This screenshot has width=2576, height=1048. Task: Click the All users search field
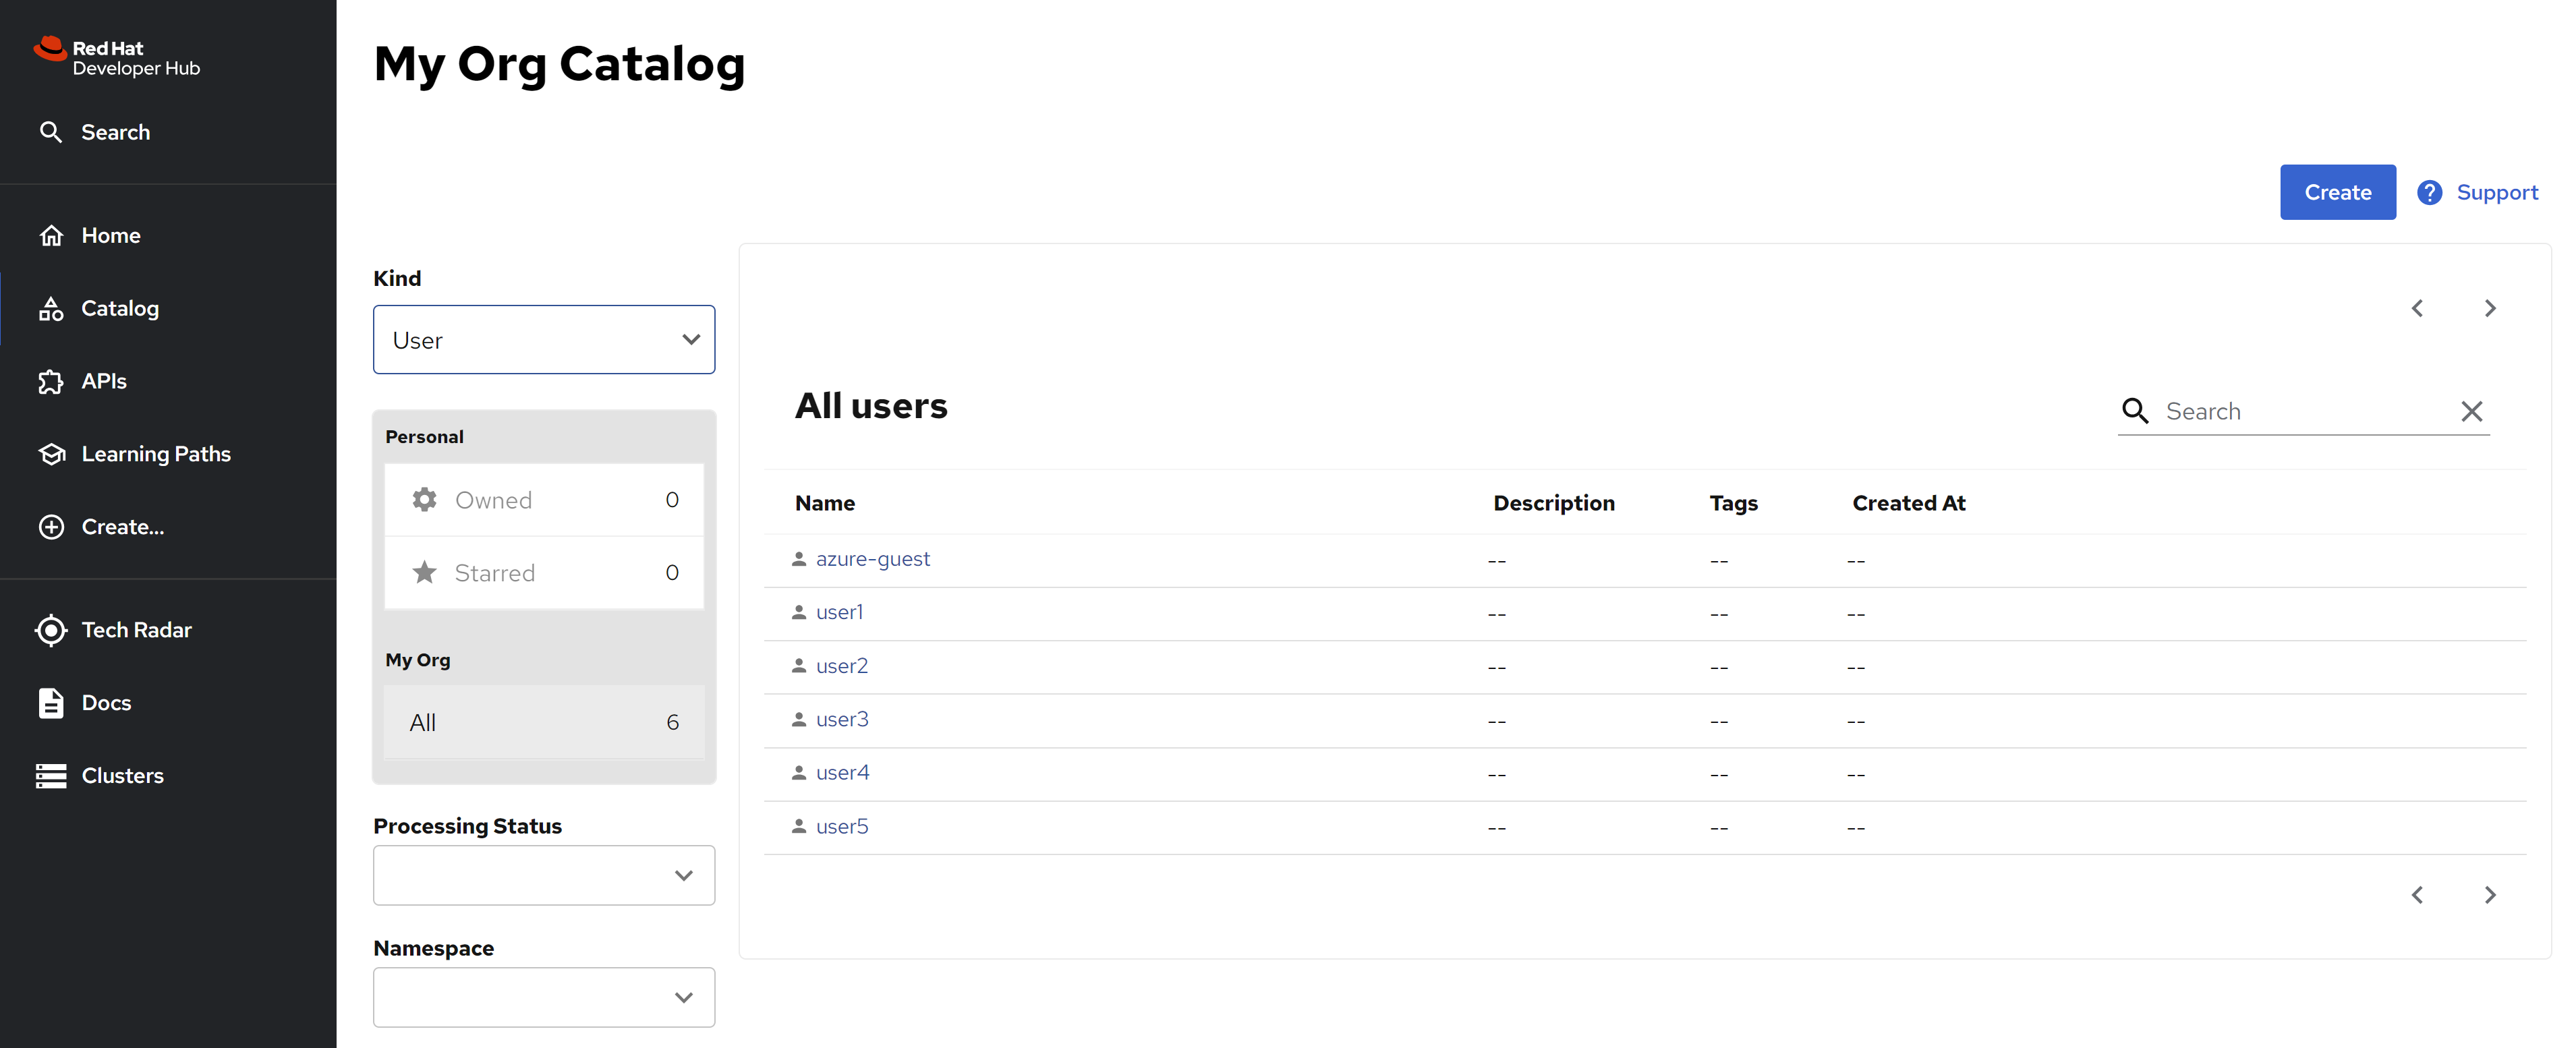[x=2305, y=411]
